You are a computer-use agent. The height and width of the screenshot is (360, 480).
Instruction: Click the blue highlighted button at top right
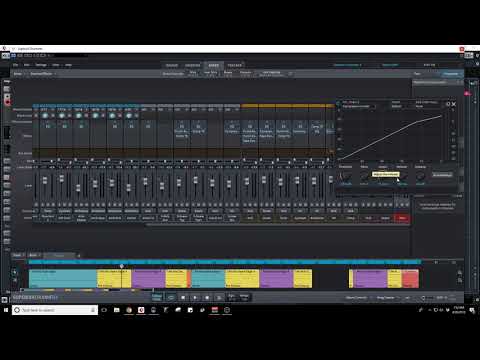pos(451,74)
